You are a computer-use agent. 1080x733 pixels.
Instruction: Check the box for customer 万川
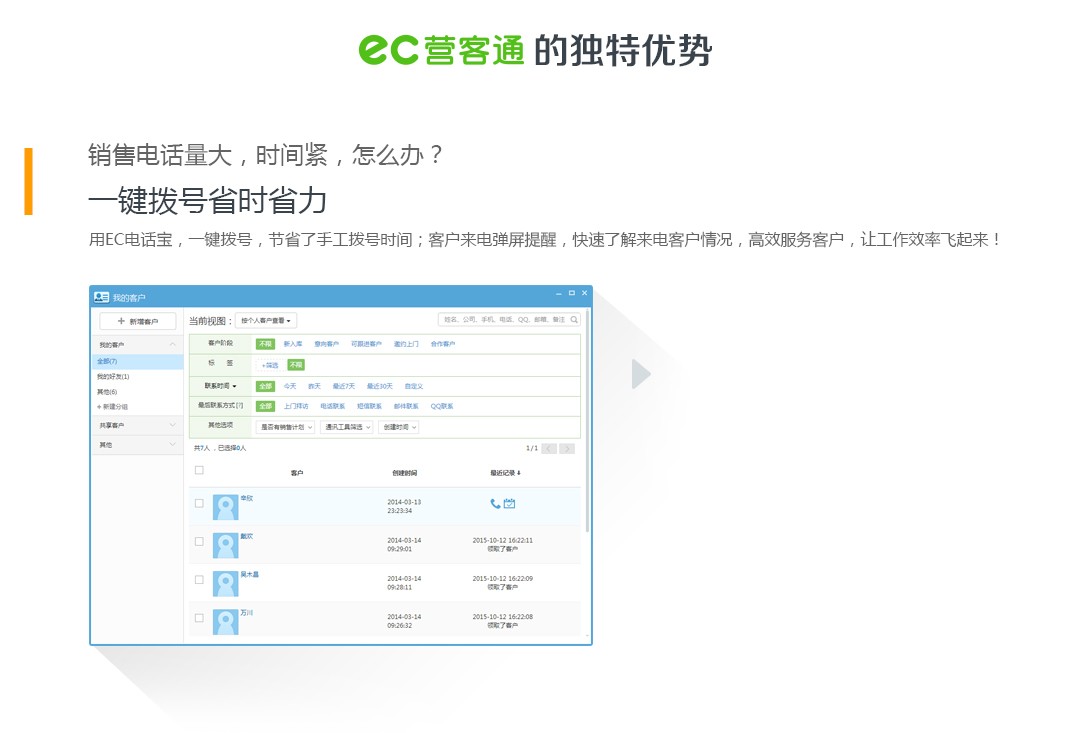click(x=199, y=618)
